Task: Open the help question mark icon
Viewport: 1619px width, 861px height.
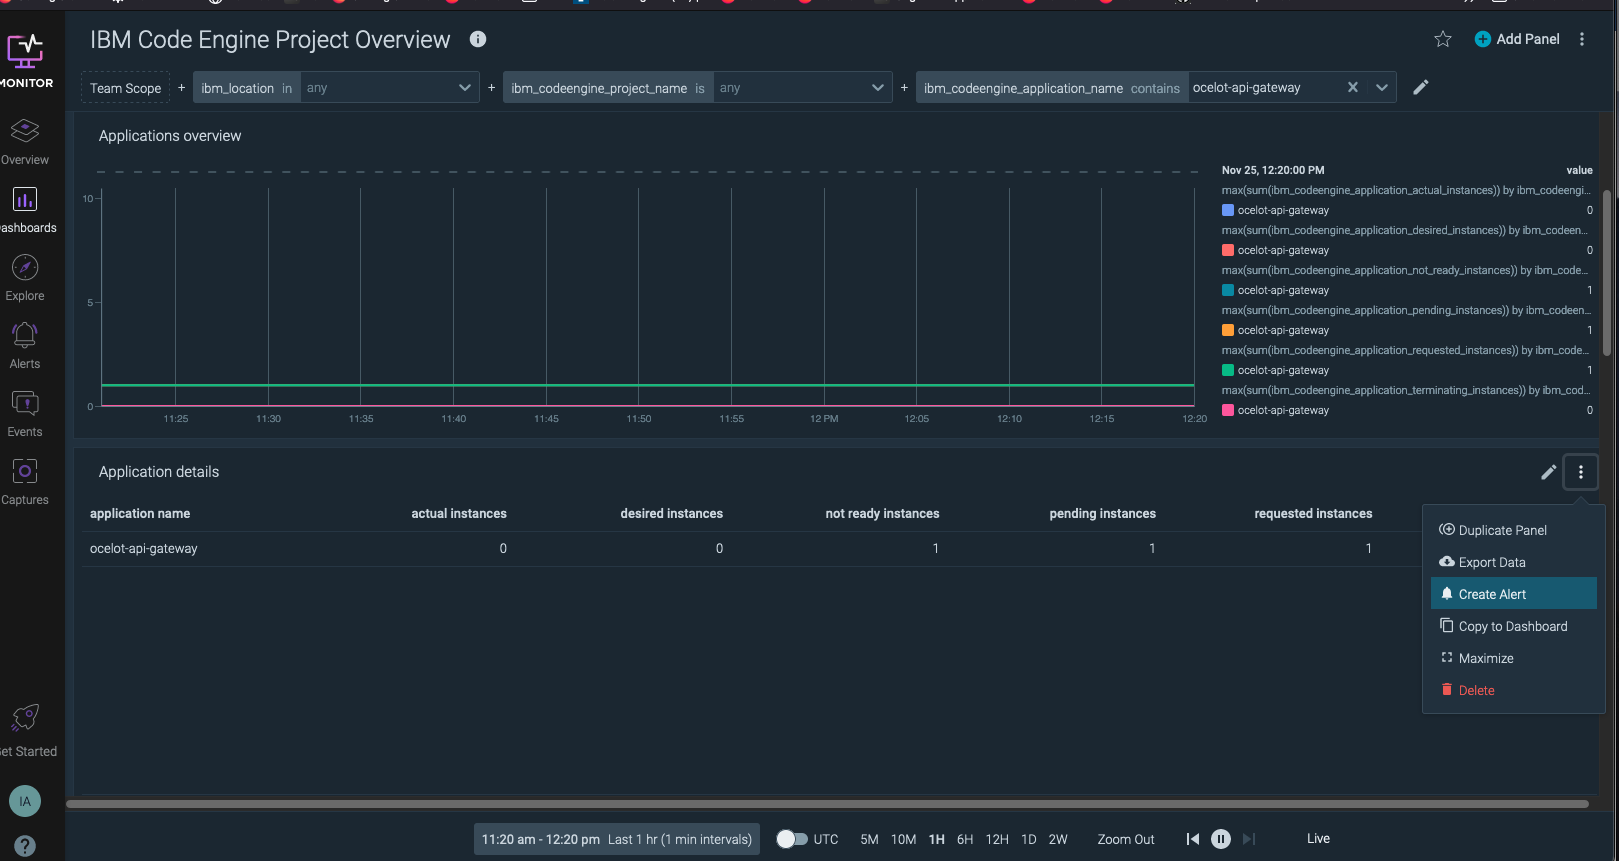Action: pyautogui.click(x=25, y=846)
